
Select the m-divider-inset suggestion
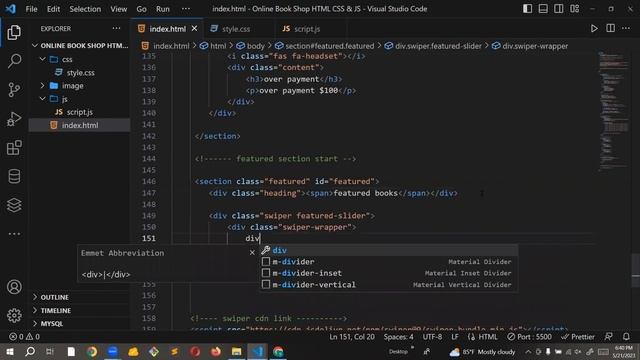tap(389, 273)
